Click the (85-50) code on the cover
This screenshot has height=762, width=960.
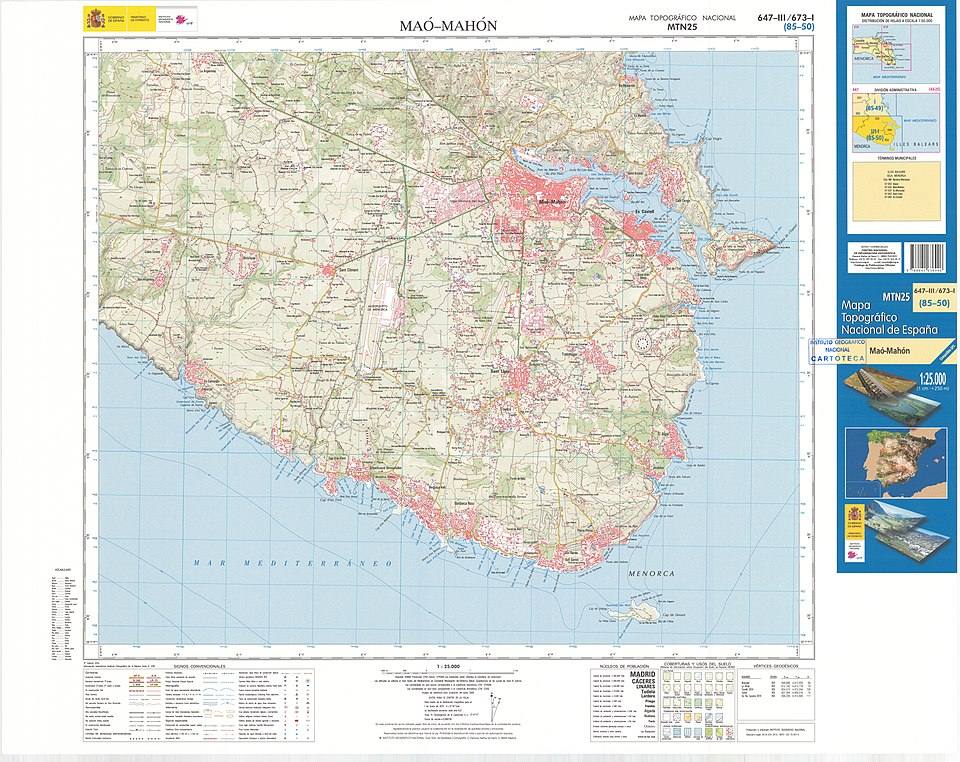click(x=935, y=303)
